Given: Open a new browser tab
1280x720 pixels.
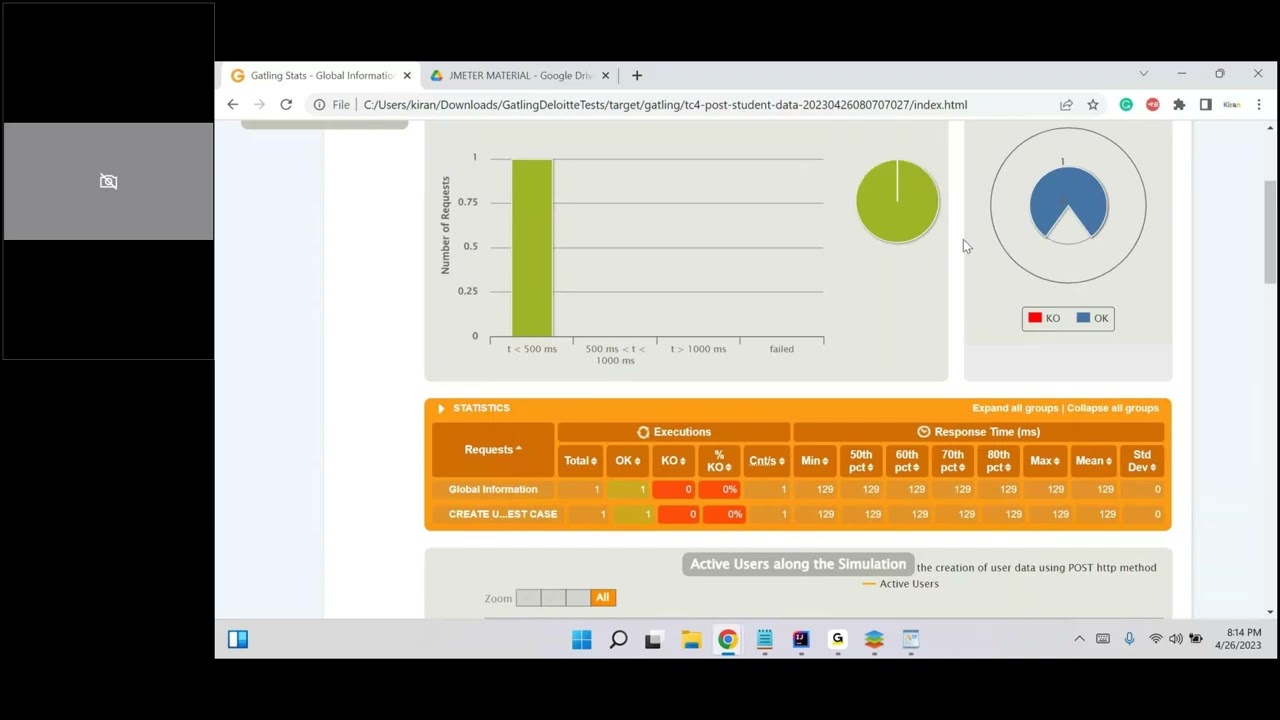Looking at the screenshot, I should click(x=637, y=75).
